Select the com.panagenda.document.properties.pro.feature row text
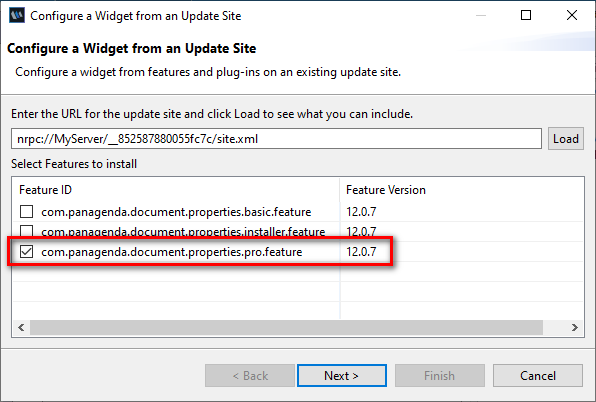Viewport: 596px width, 402px height. [171, 252]
